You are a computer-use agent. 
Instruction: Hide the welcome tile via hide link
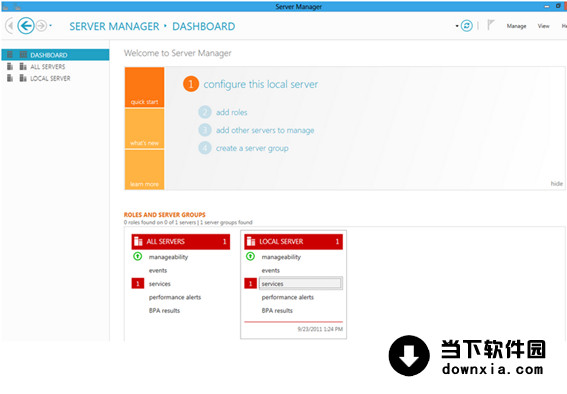click(557, 184)
